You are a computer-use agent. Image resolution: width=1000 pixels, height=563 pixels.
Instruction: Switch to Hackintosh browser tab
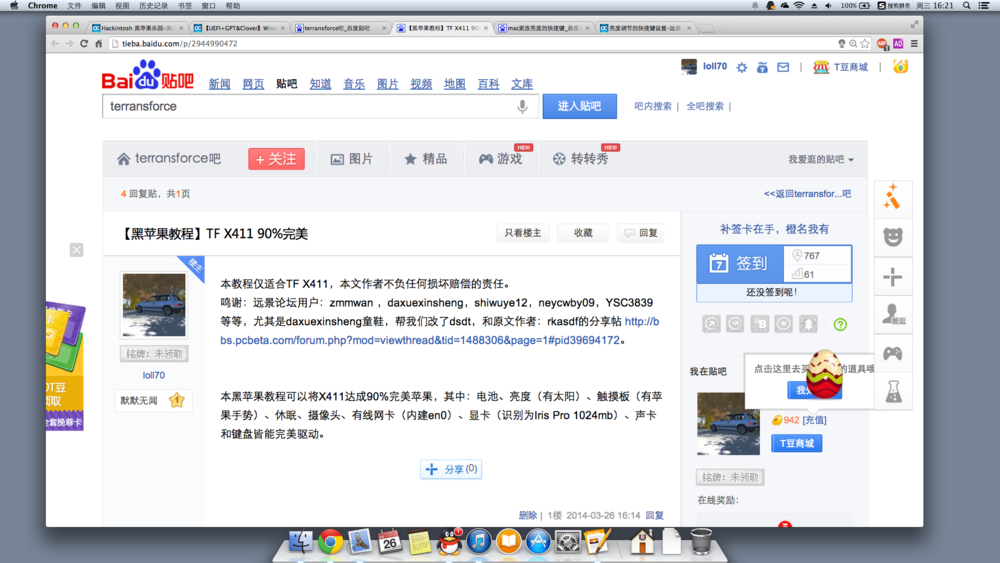tap(137, 28)
